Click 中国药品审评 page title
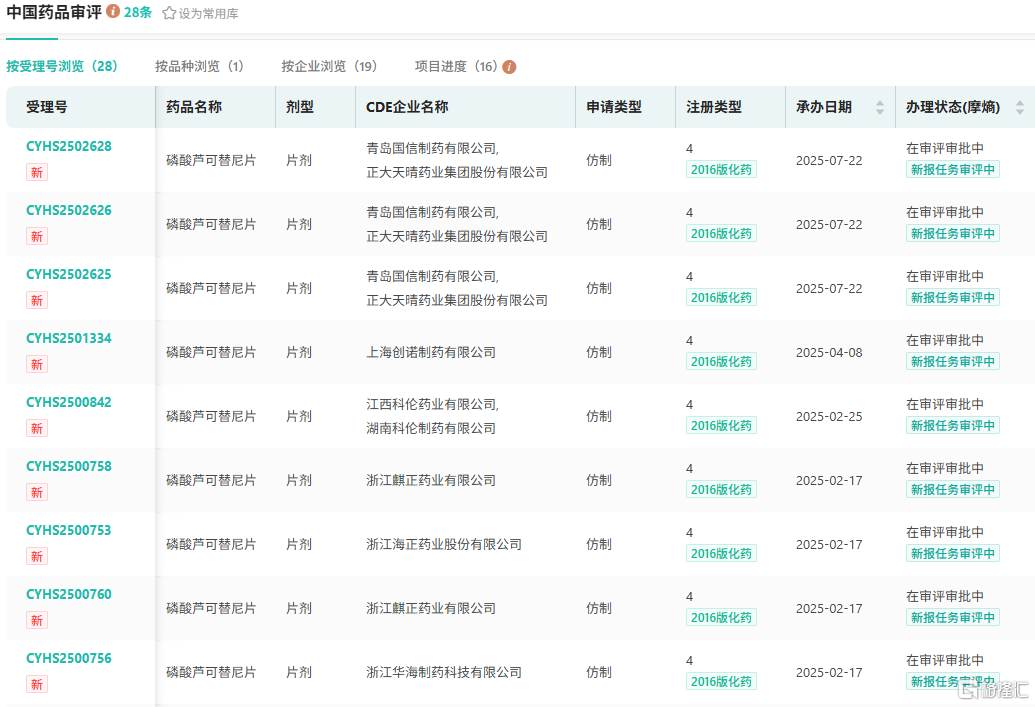The image size is (1035, 707). [54, 12]
